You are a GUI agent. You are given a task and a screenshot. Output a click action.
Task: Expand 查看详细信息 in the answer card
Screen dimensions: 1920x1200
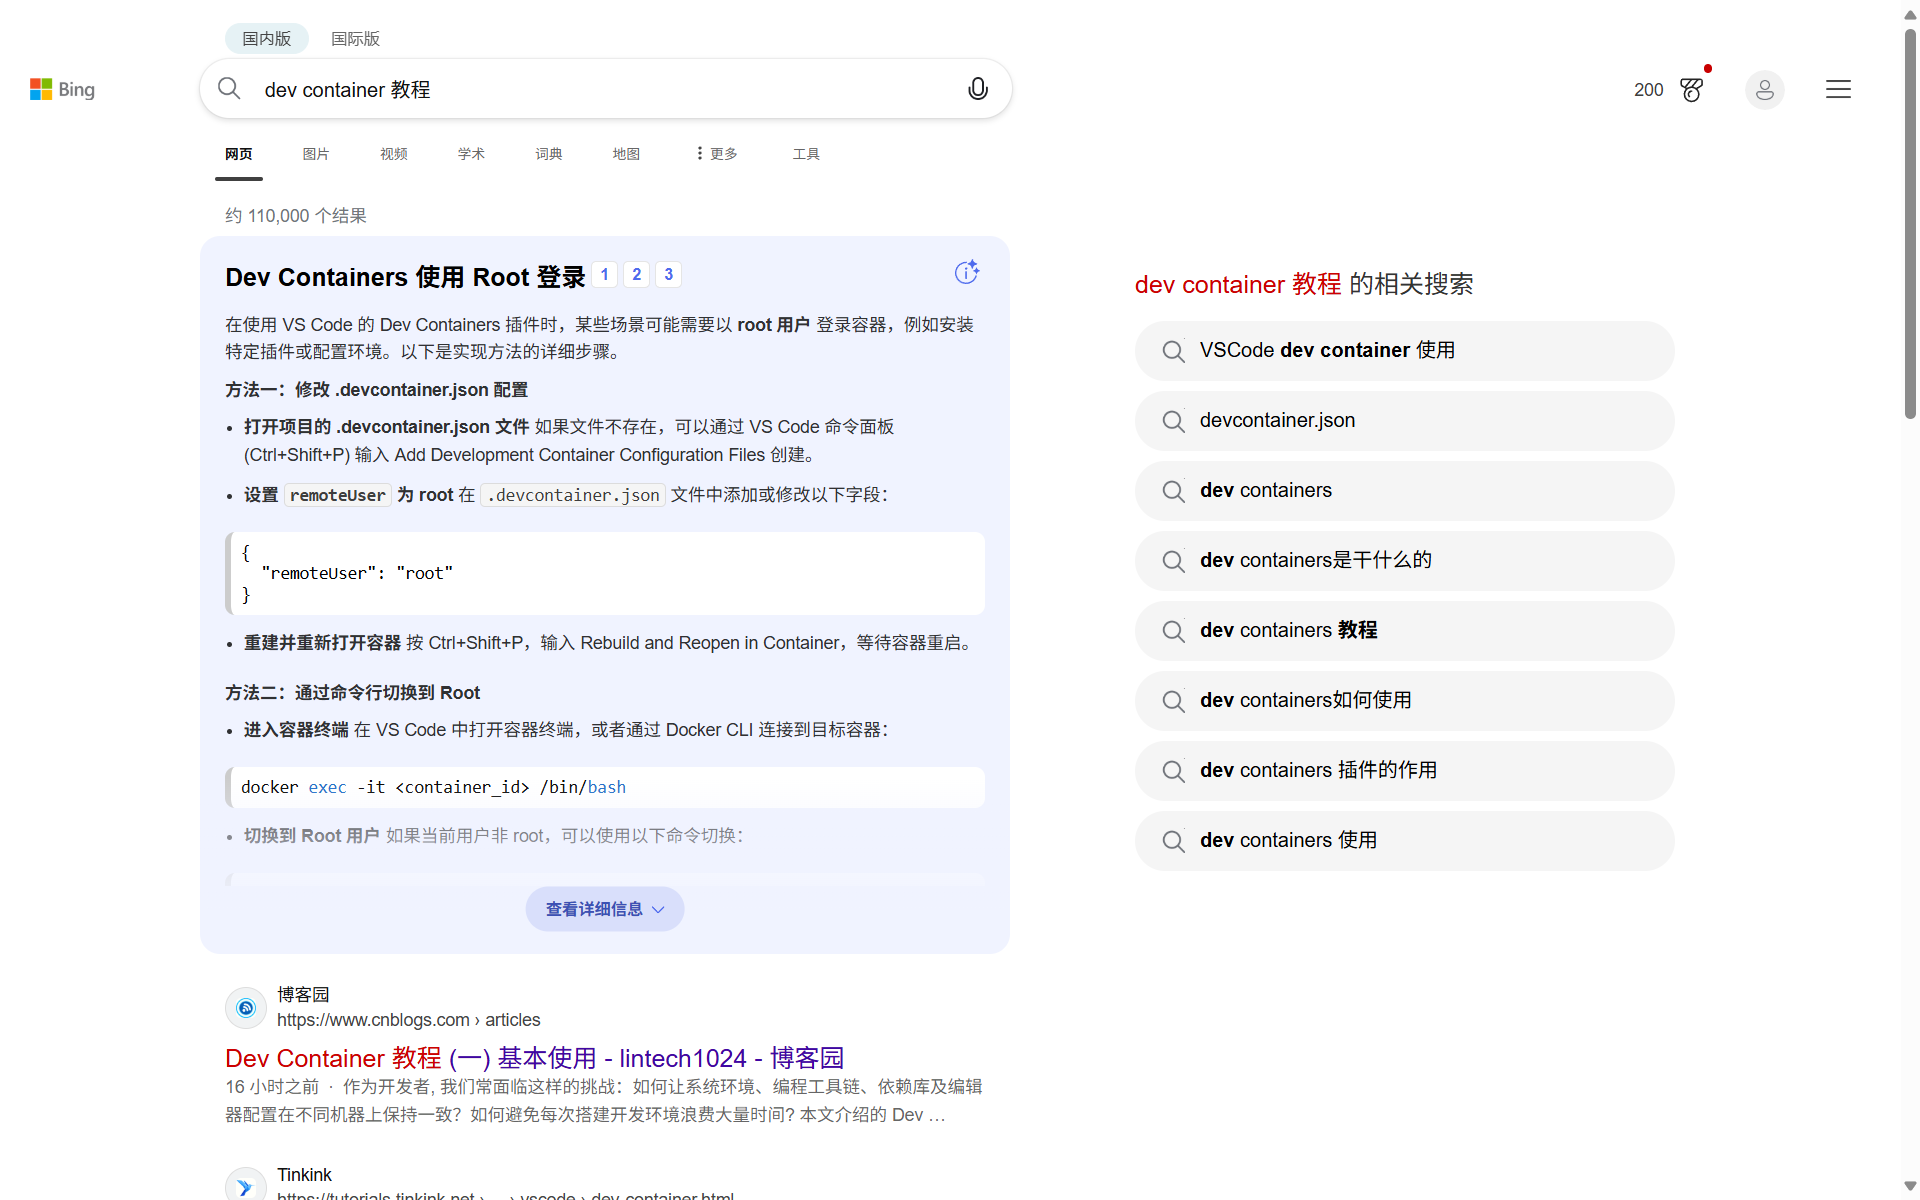click(604, 909)
